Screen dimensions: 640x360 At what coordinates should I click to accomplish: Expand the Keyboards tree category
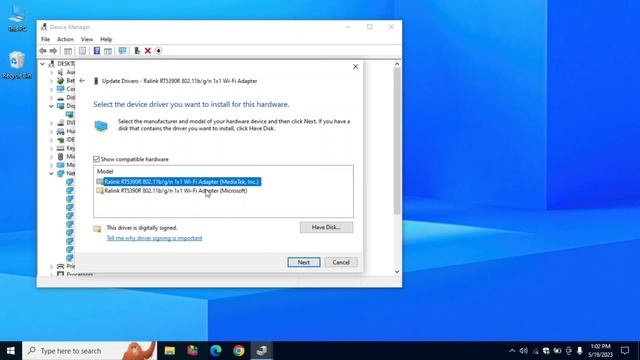(51, 149)
